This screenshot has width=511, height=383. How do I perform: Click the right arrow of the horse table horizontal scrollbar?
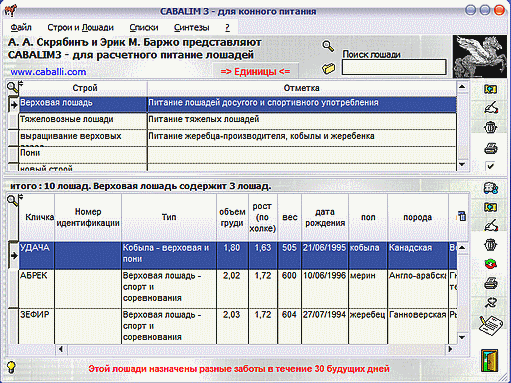coord(450,349)
